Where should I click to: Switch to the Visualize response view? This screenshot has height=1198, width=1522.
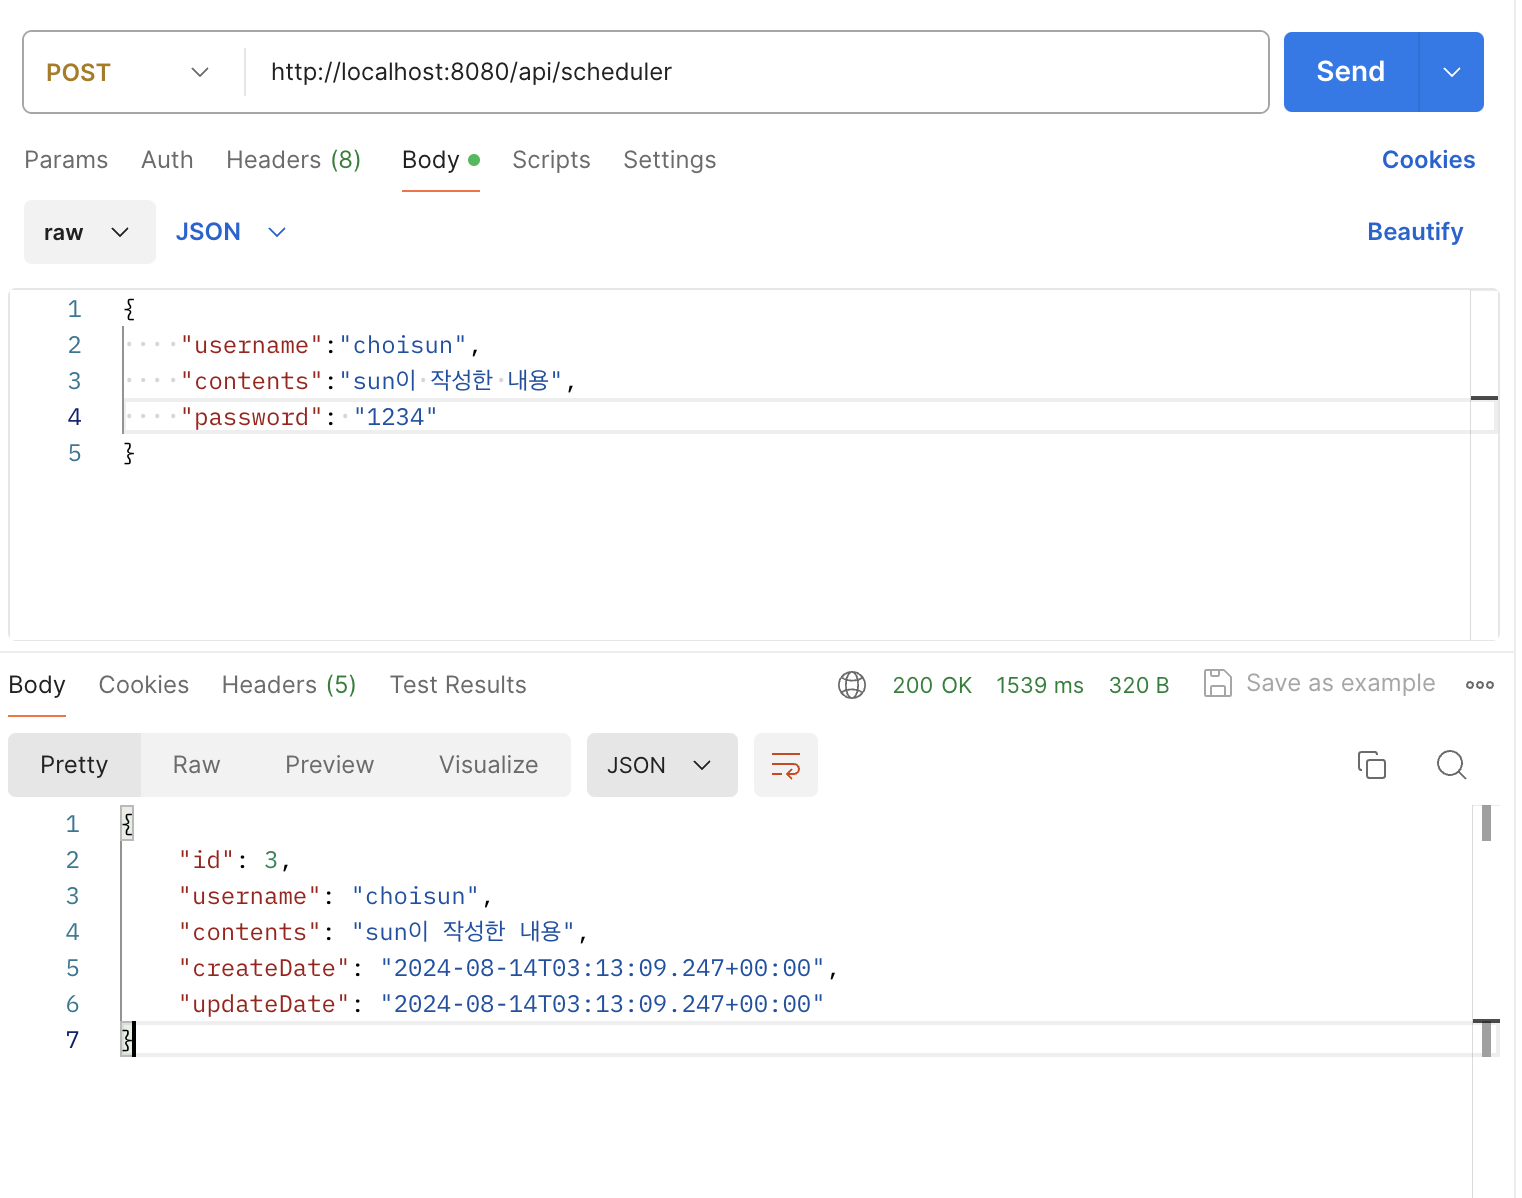click(488, 765)
